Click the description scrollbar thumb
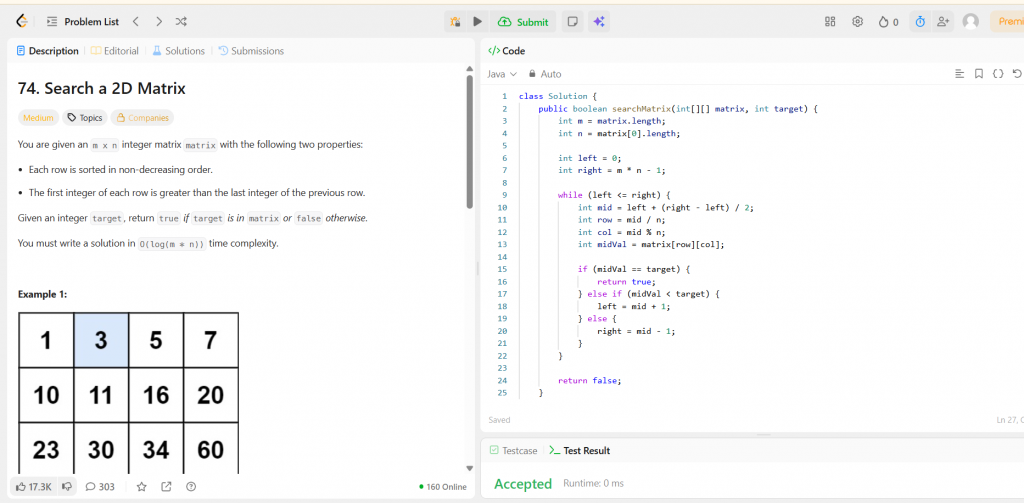This screenshot has width=1024, height=503. click(x=470, y=141)
